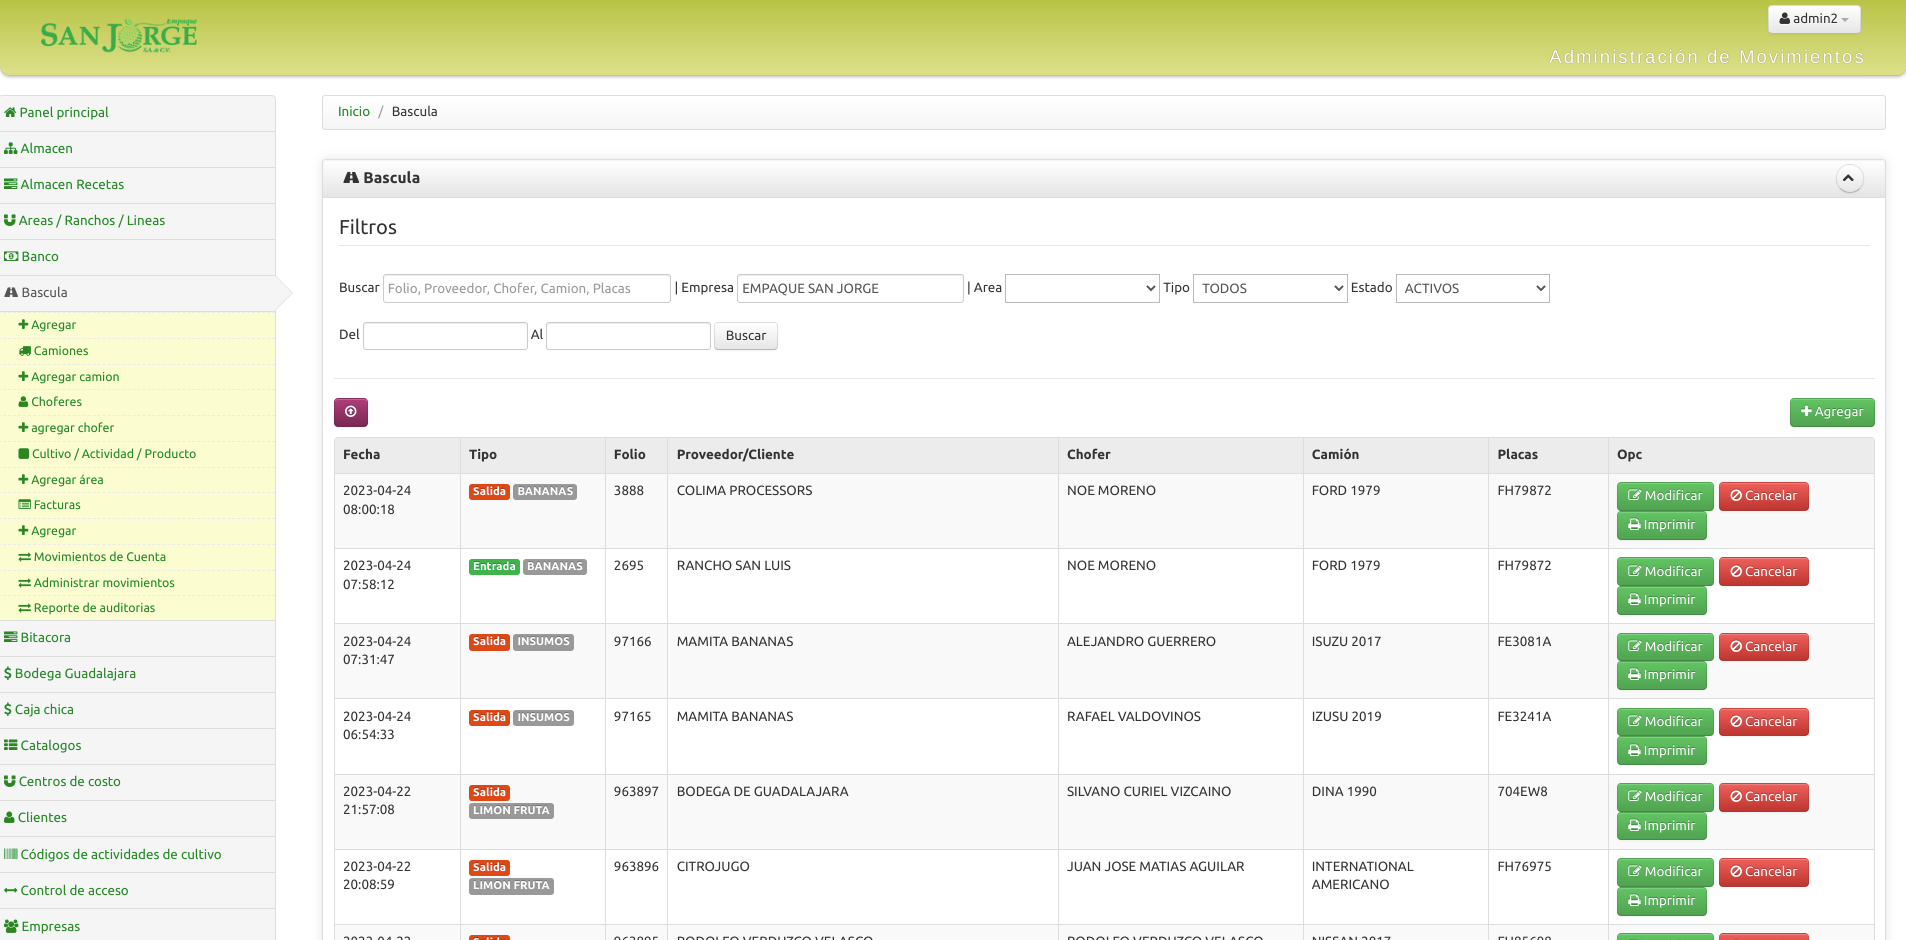The height and width of the screenshot is (940, 1906).
Task: Print folio 963897 record
Action: point(1662,826)
